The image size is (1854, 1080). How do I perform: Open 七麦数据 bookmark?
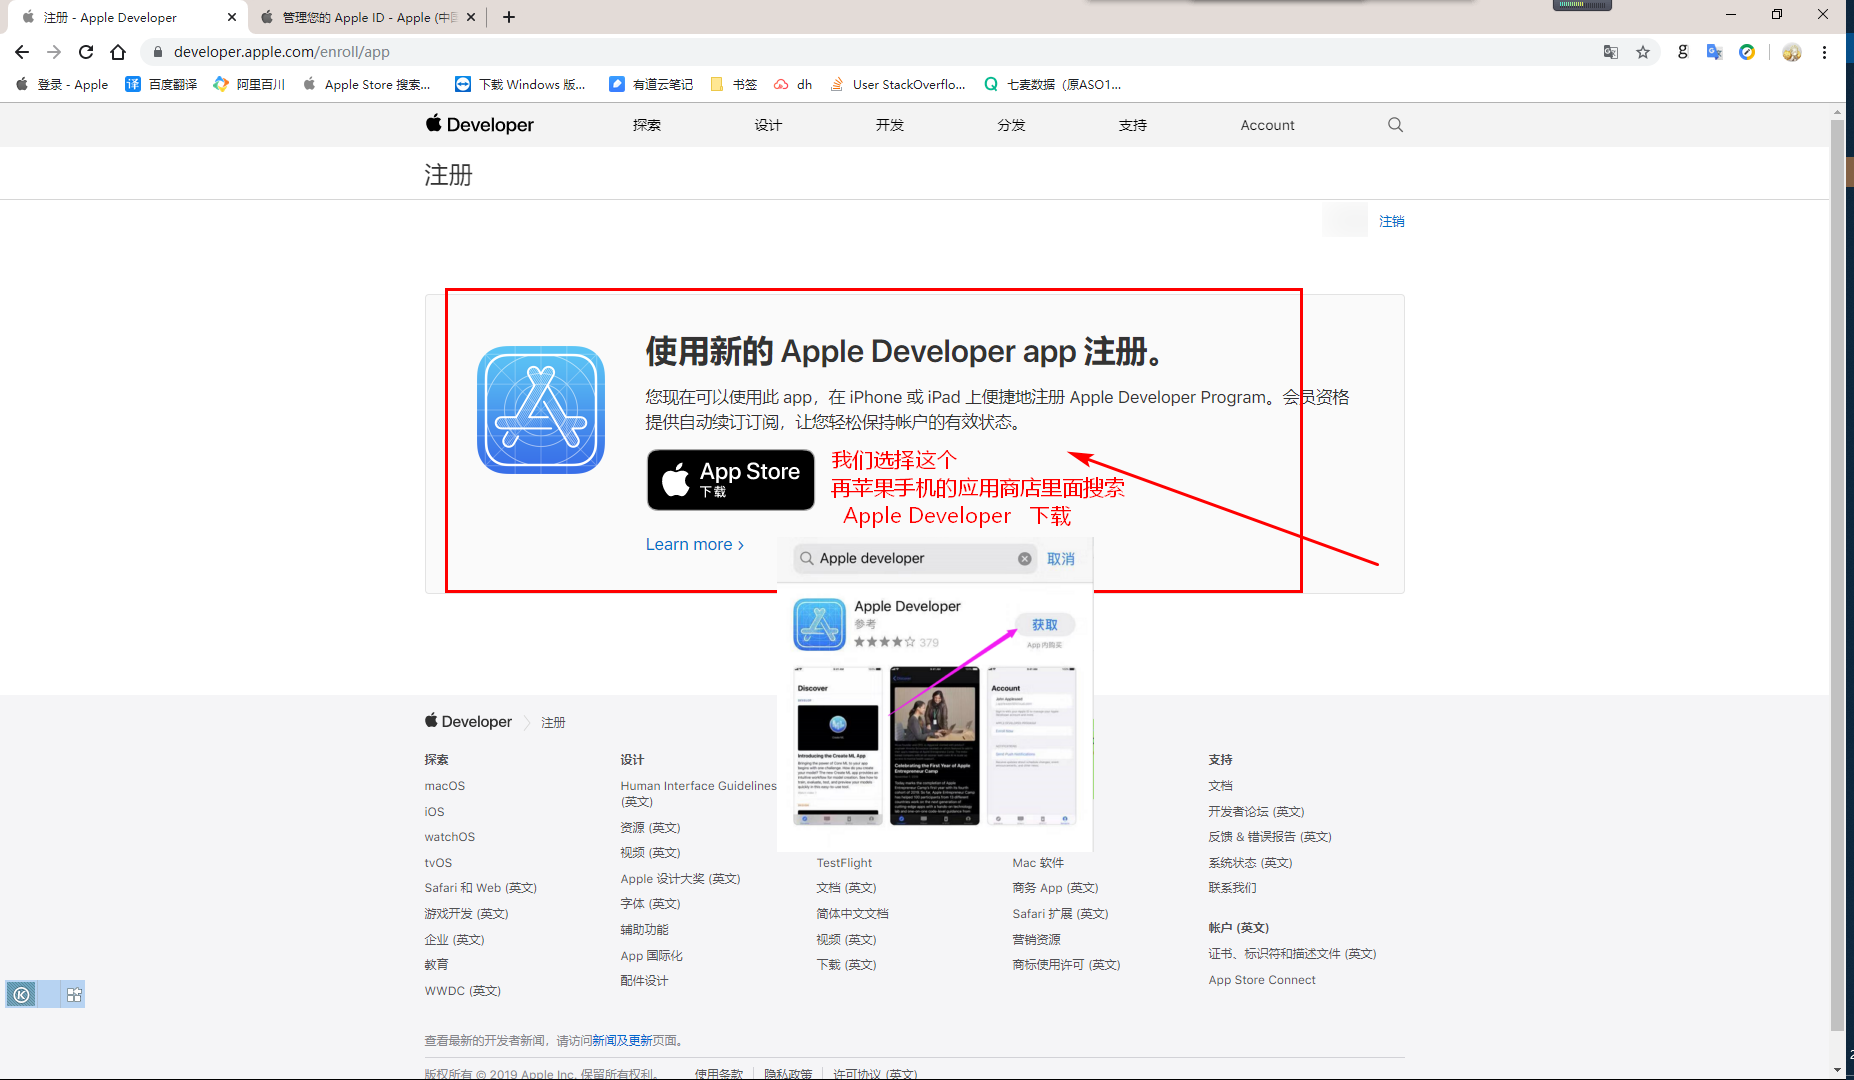[1053, 85]
